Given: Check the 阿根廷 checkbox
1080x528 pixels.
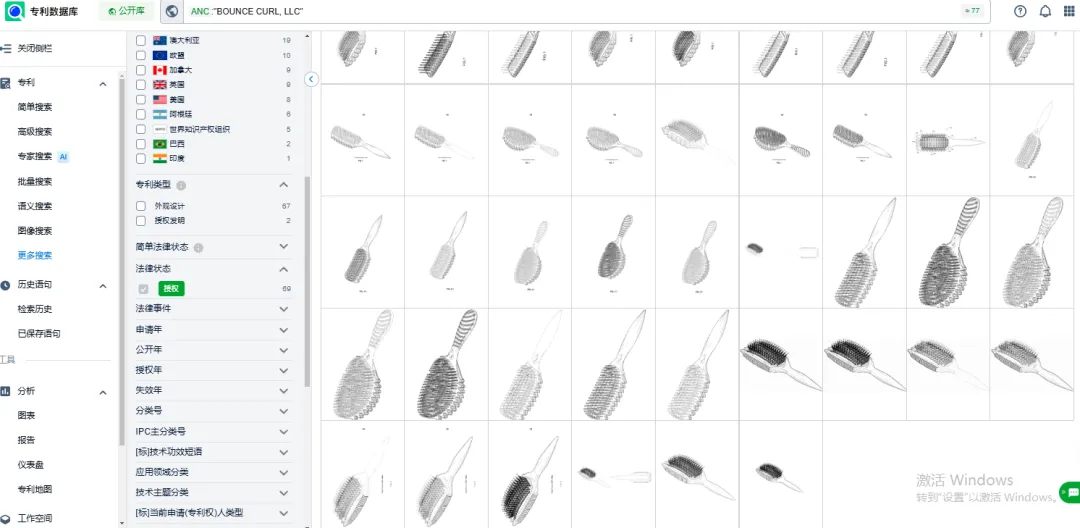Looking at the screenshot, I should (141, 114).
